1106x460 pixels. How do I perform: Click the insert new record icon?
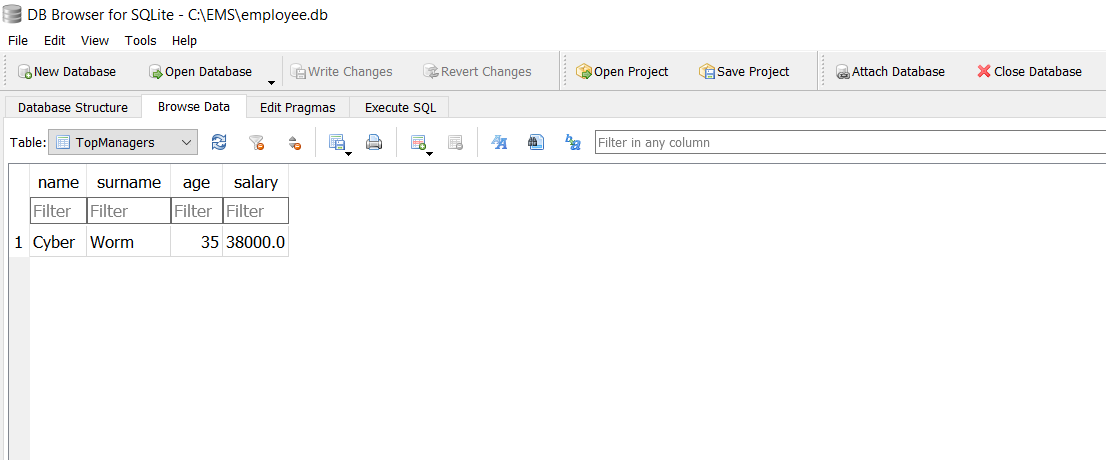(x=418, y=143)
